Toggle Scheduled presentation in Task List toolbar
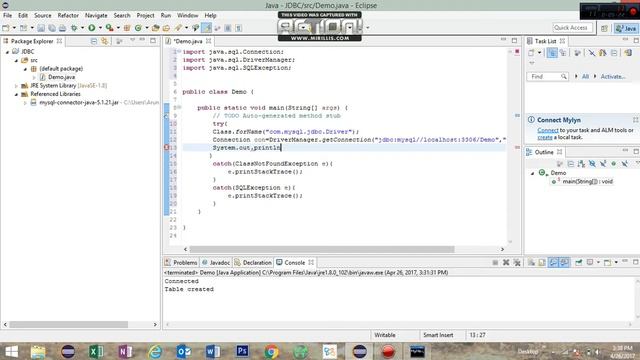Viewport: 640px width, 360px height. pos(563,53)
